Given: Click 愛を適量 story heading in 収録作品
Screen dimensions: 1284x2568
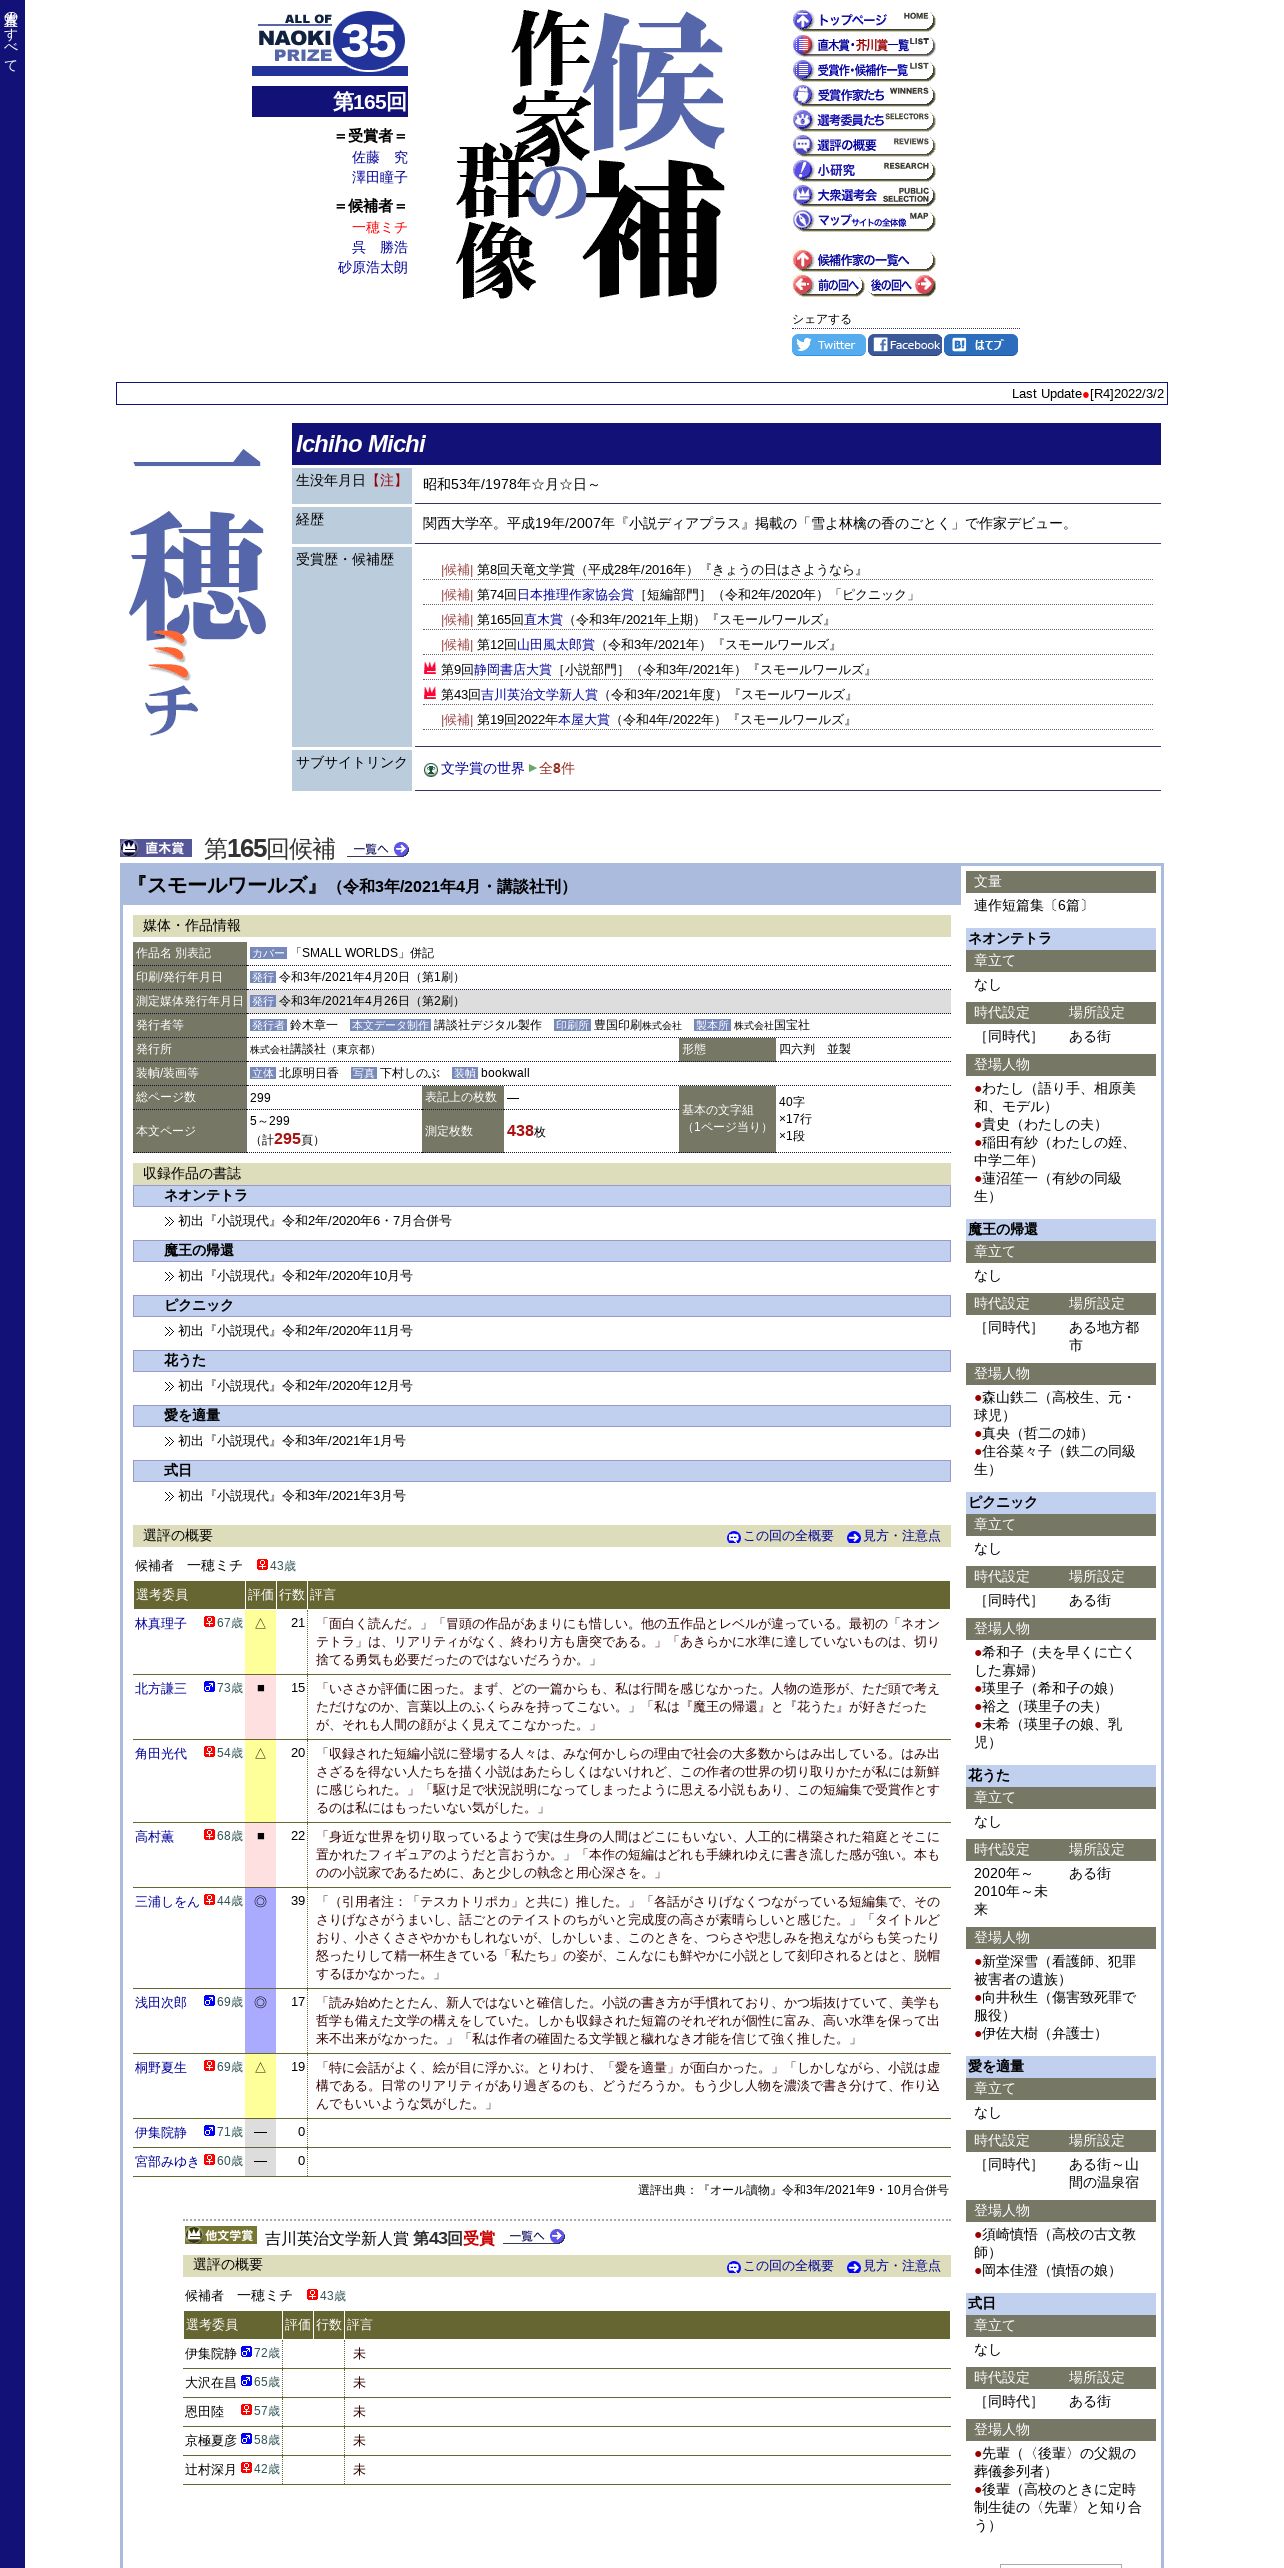Looking at the screenshot, I should (541, 1416).
